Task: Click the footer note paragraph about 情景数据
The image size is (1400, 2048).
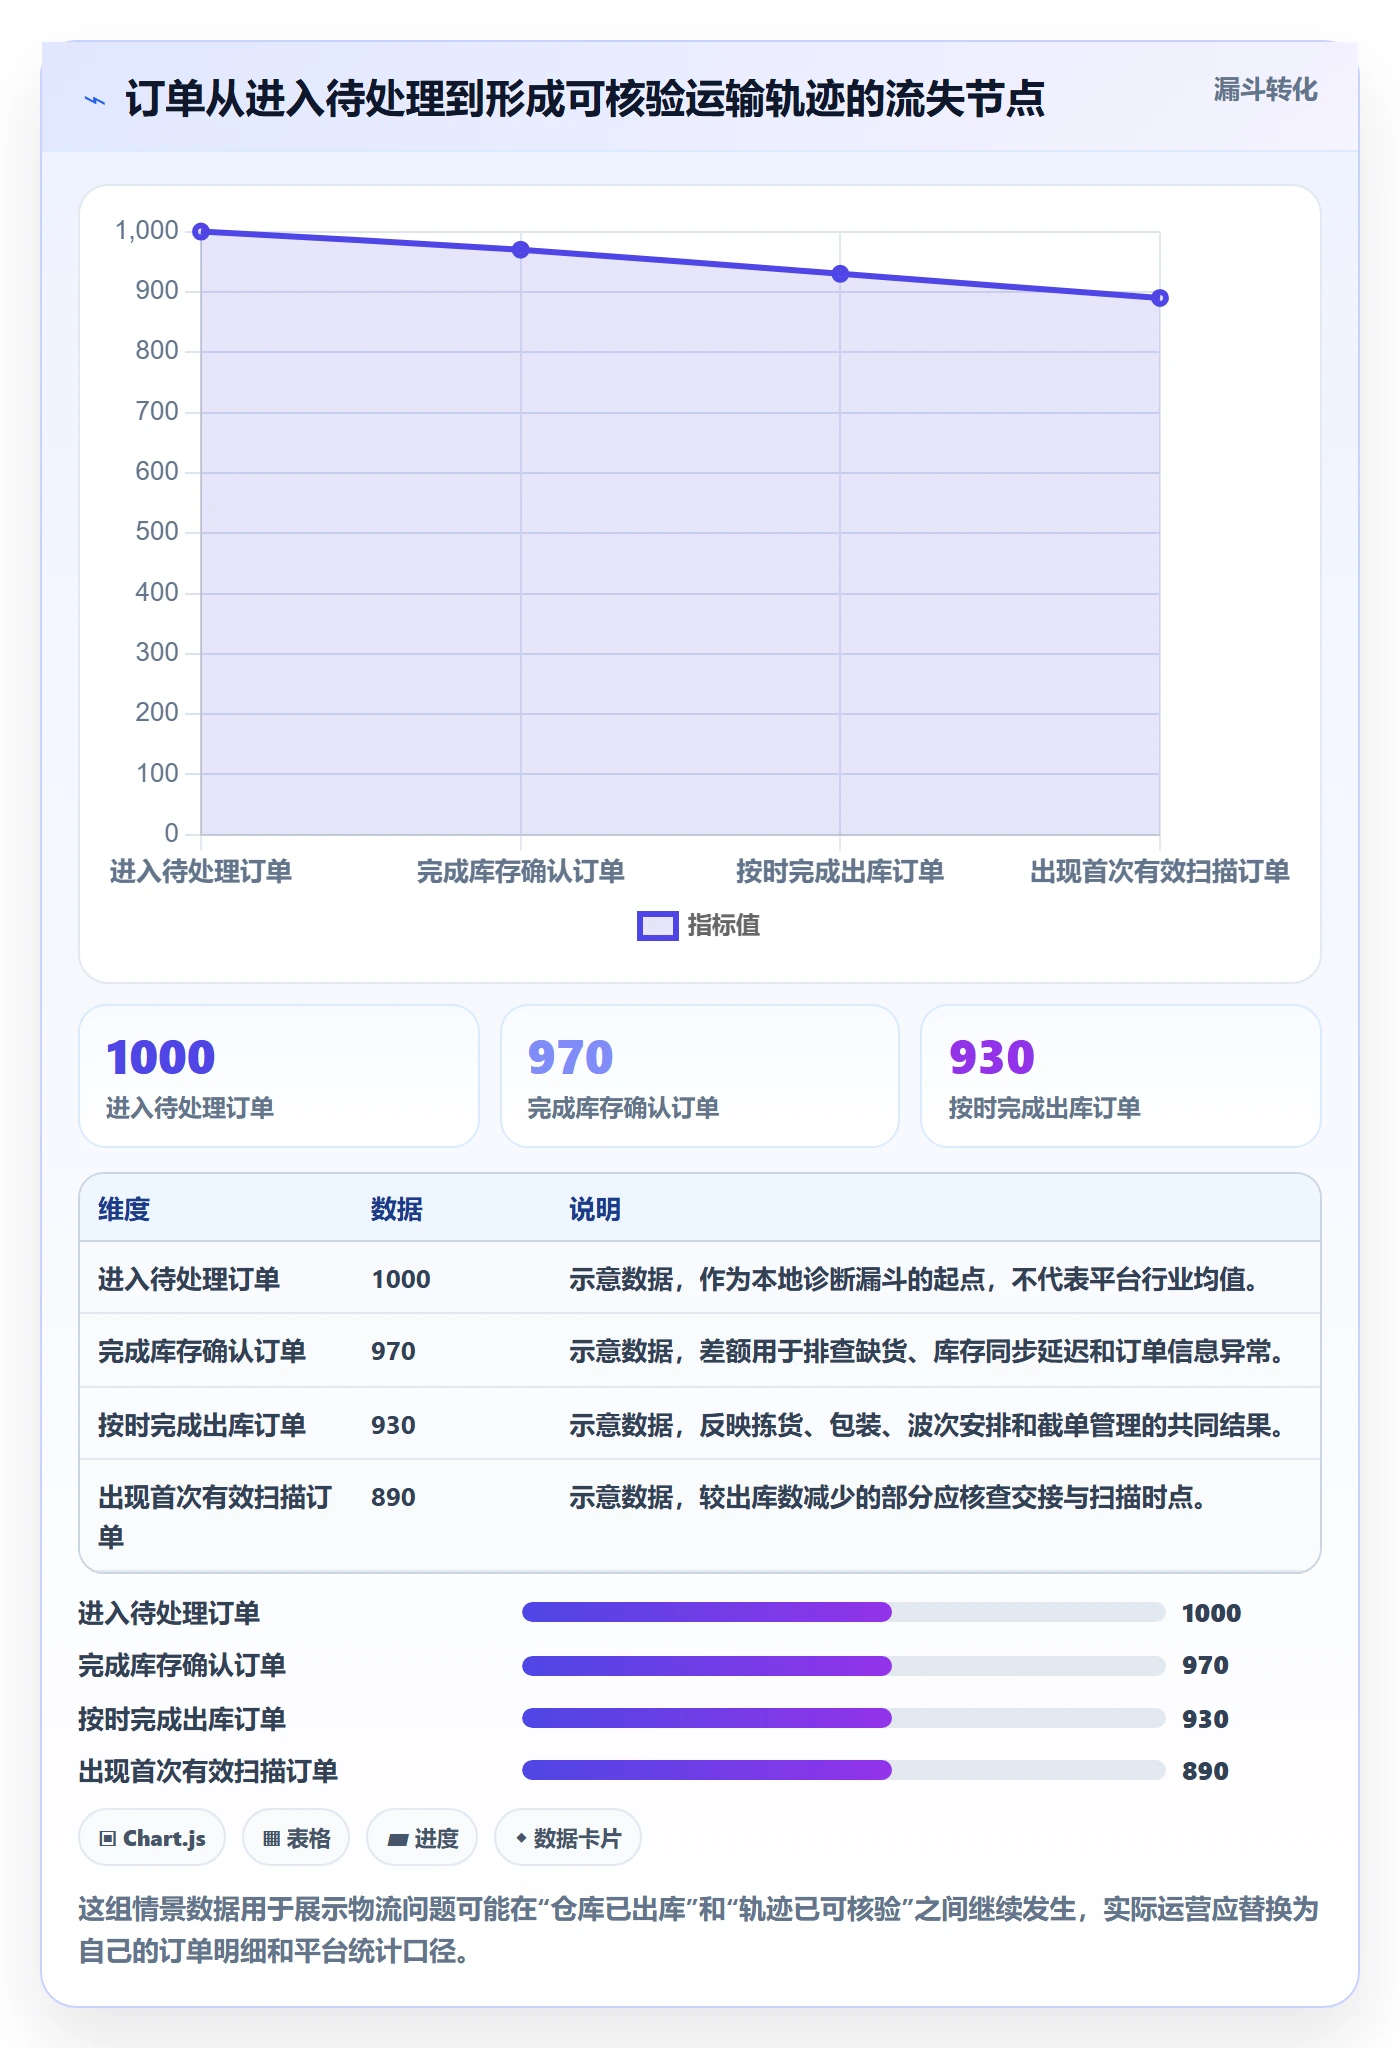Action: coord(699,1930)
